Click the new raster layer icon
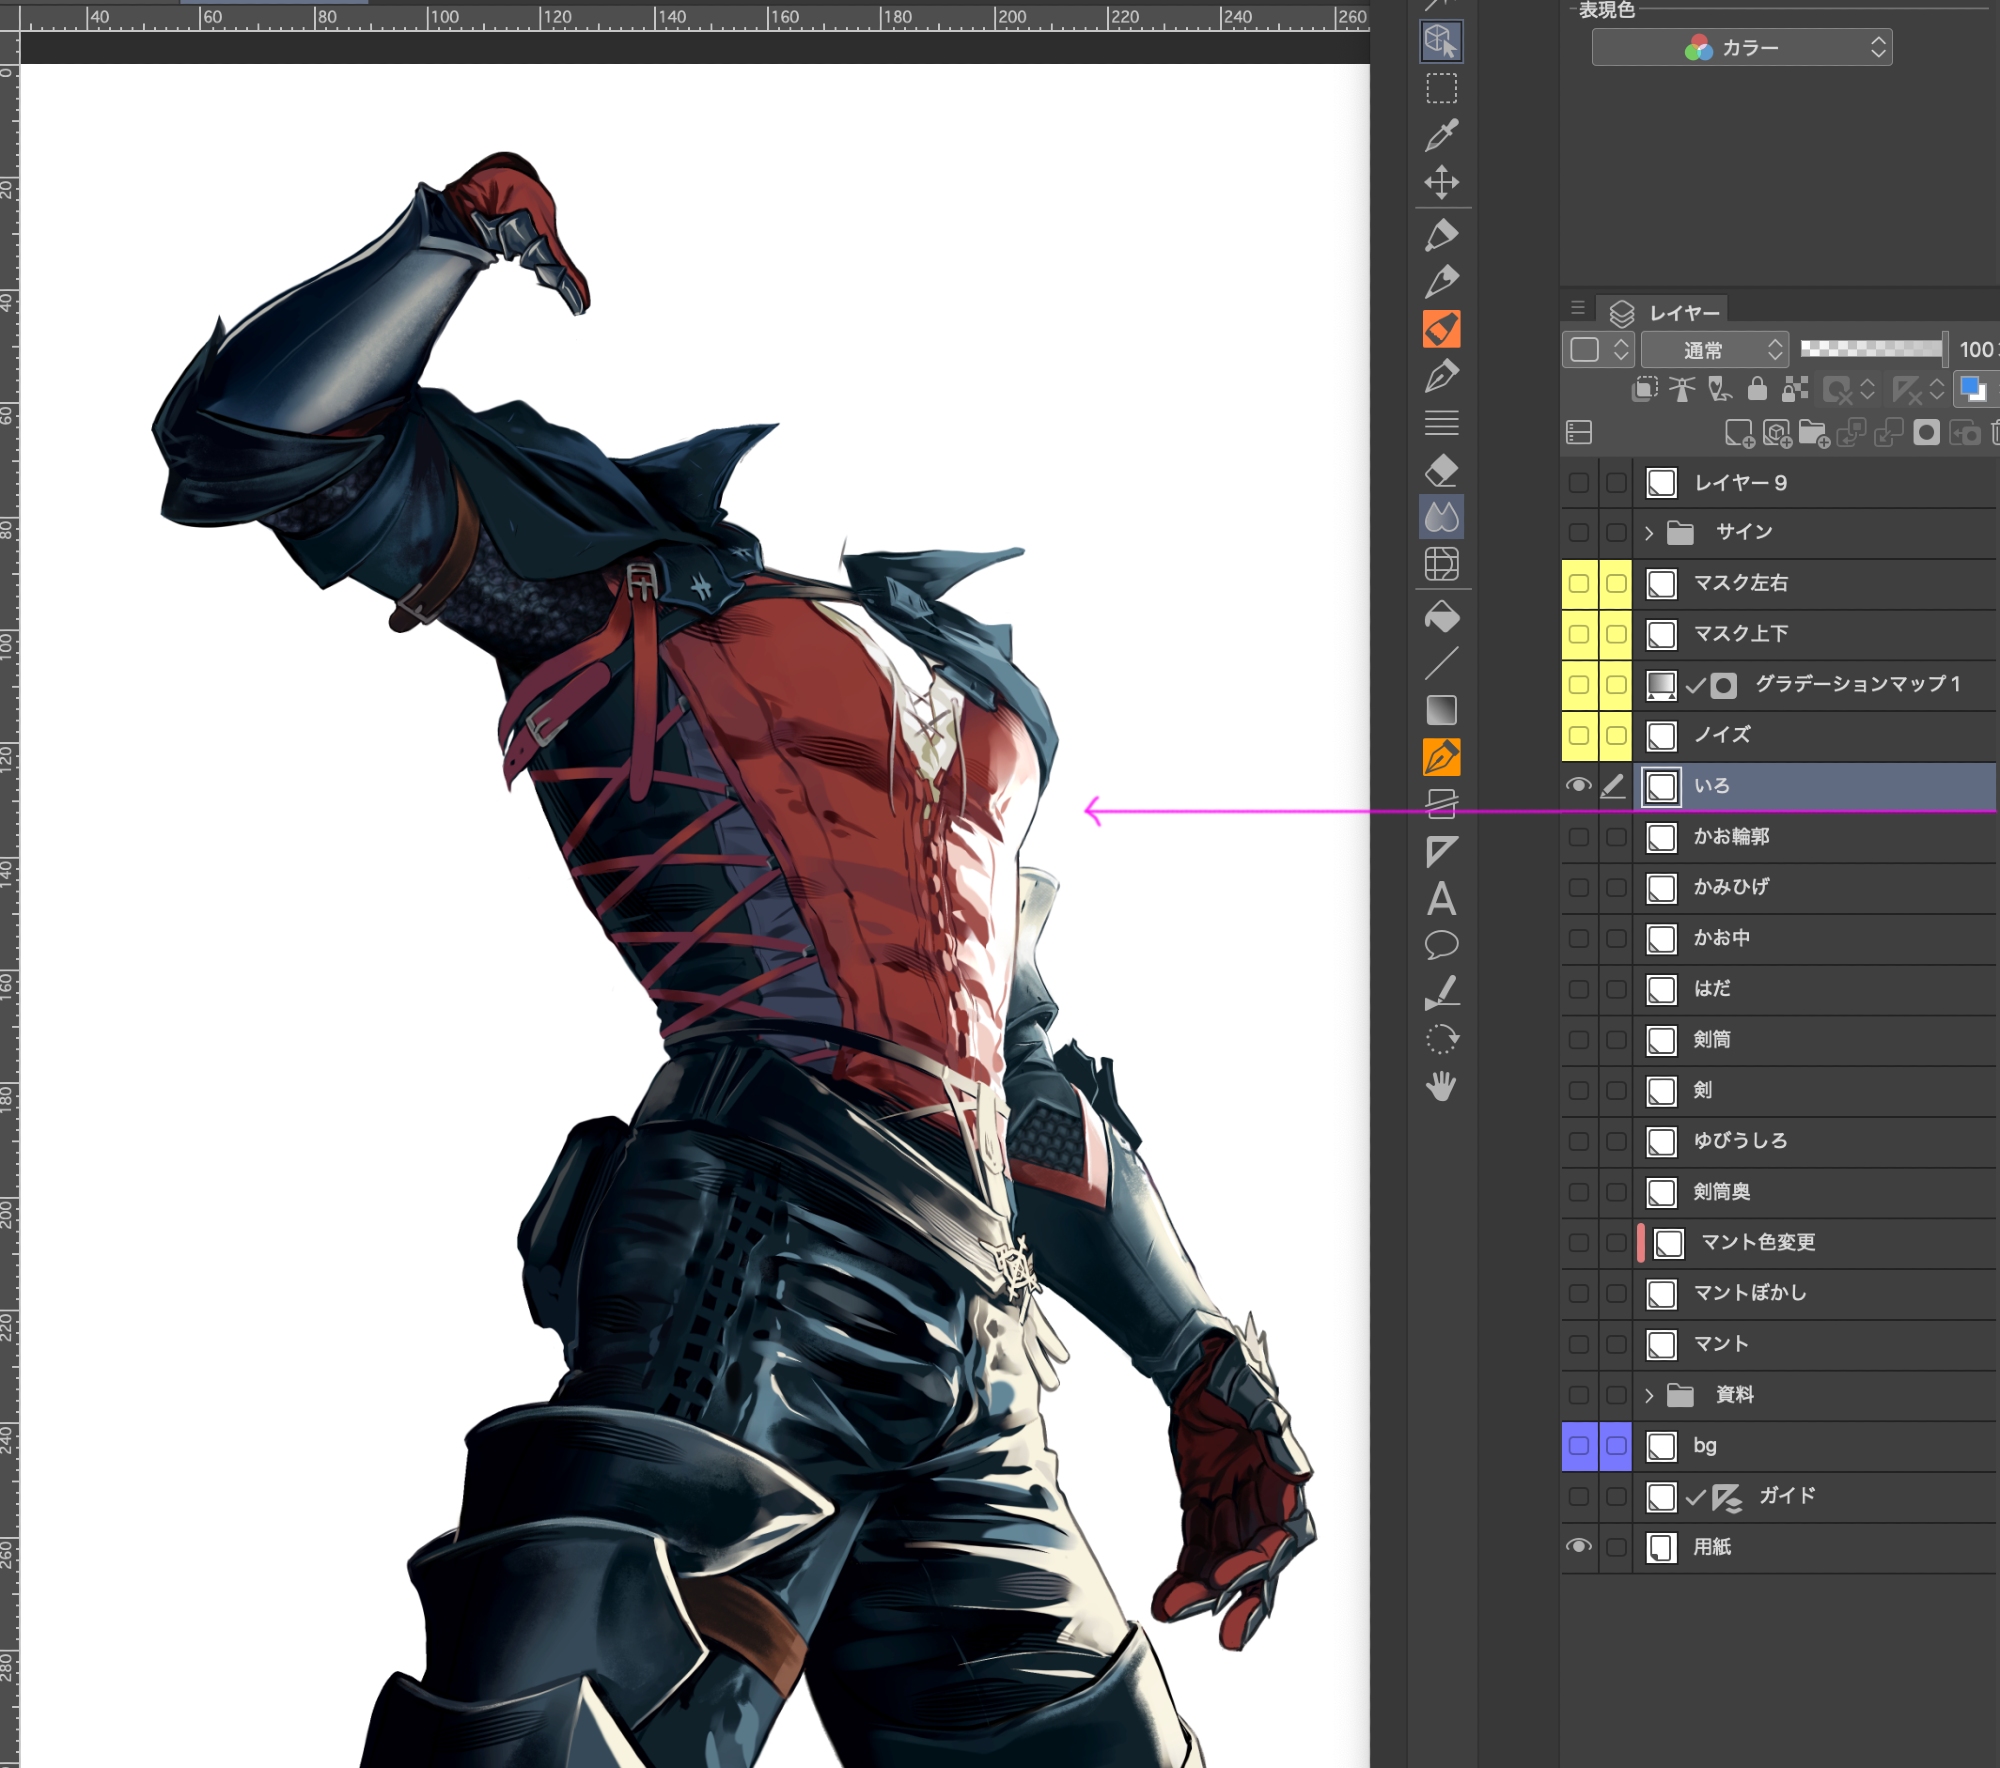 click(x=1738, y=433)
